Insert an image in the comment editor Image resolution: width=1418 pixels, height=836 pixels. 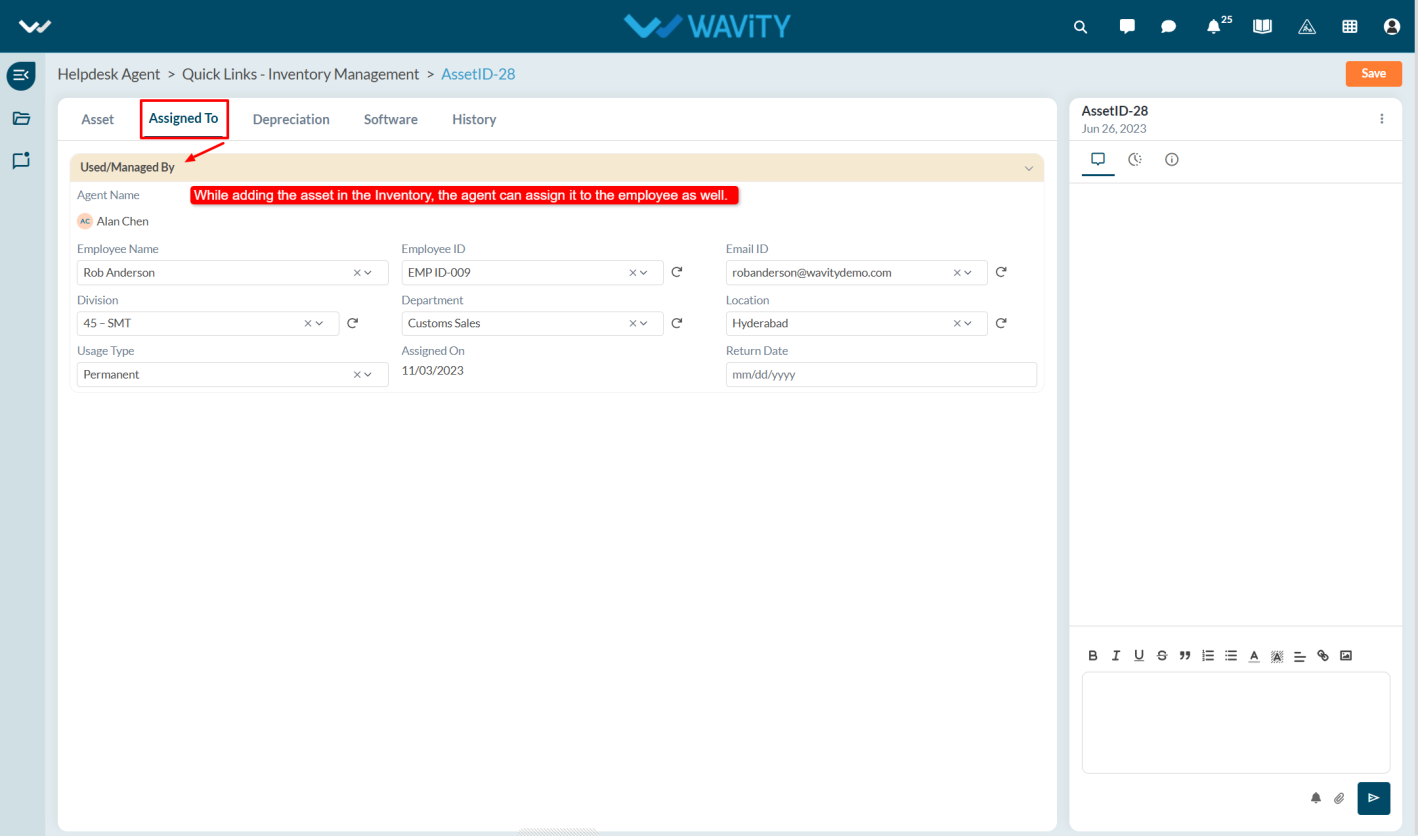(x=1346, y=656)
